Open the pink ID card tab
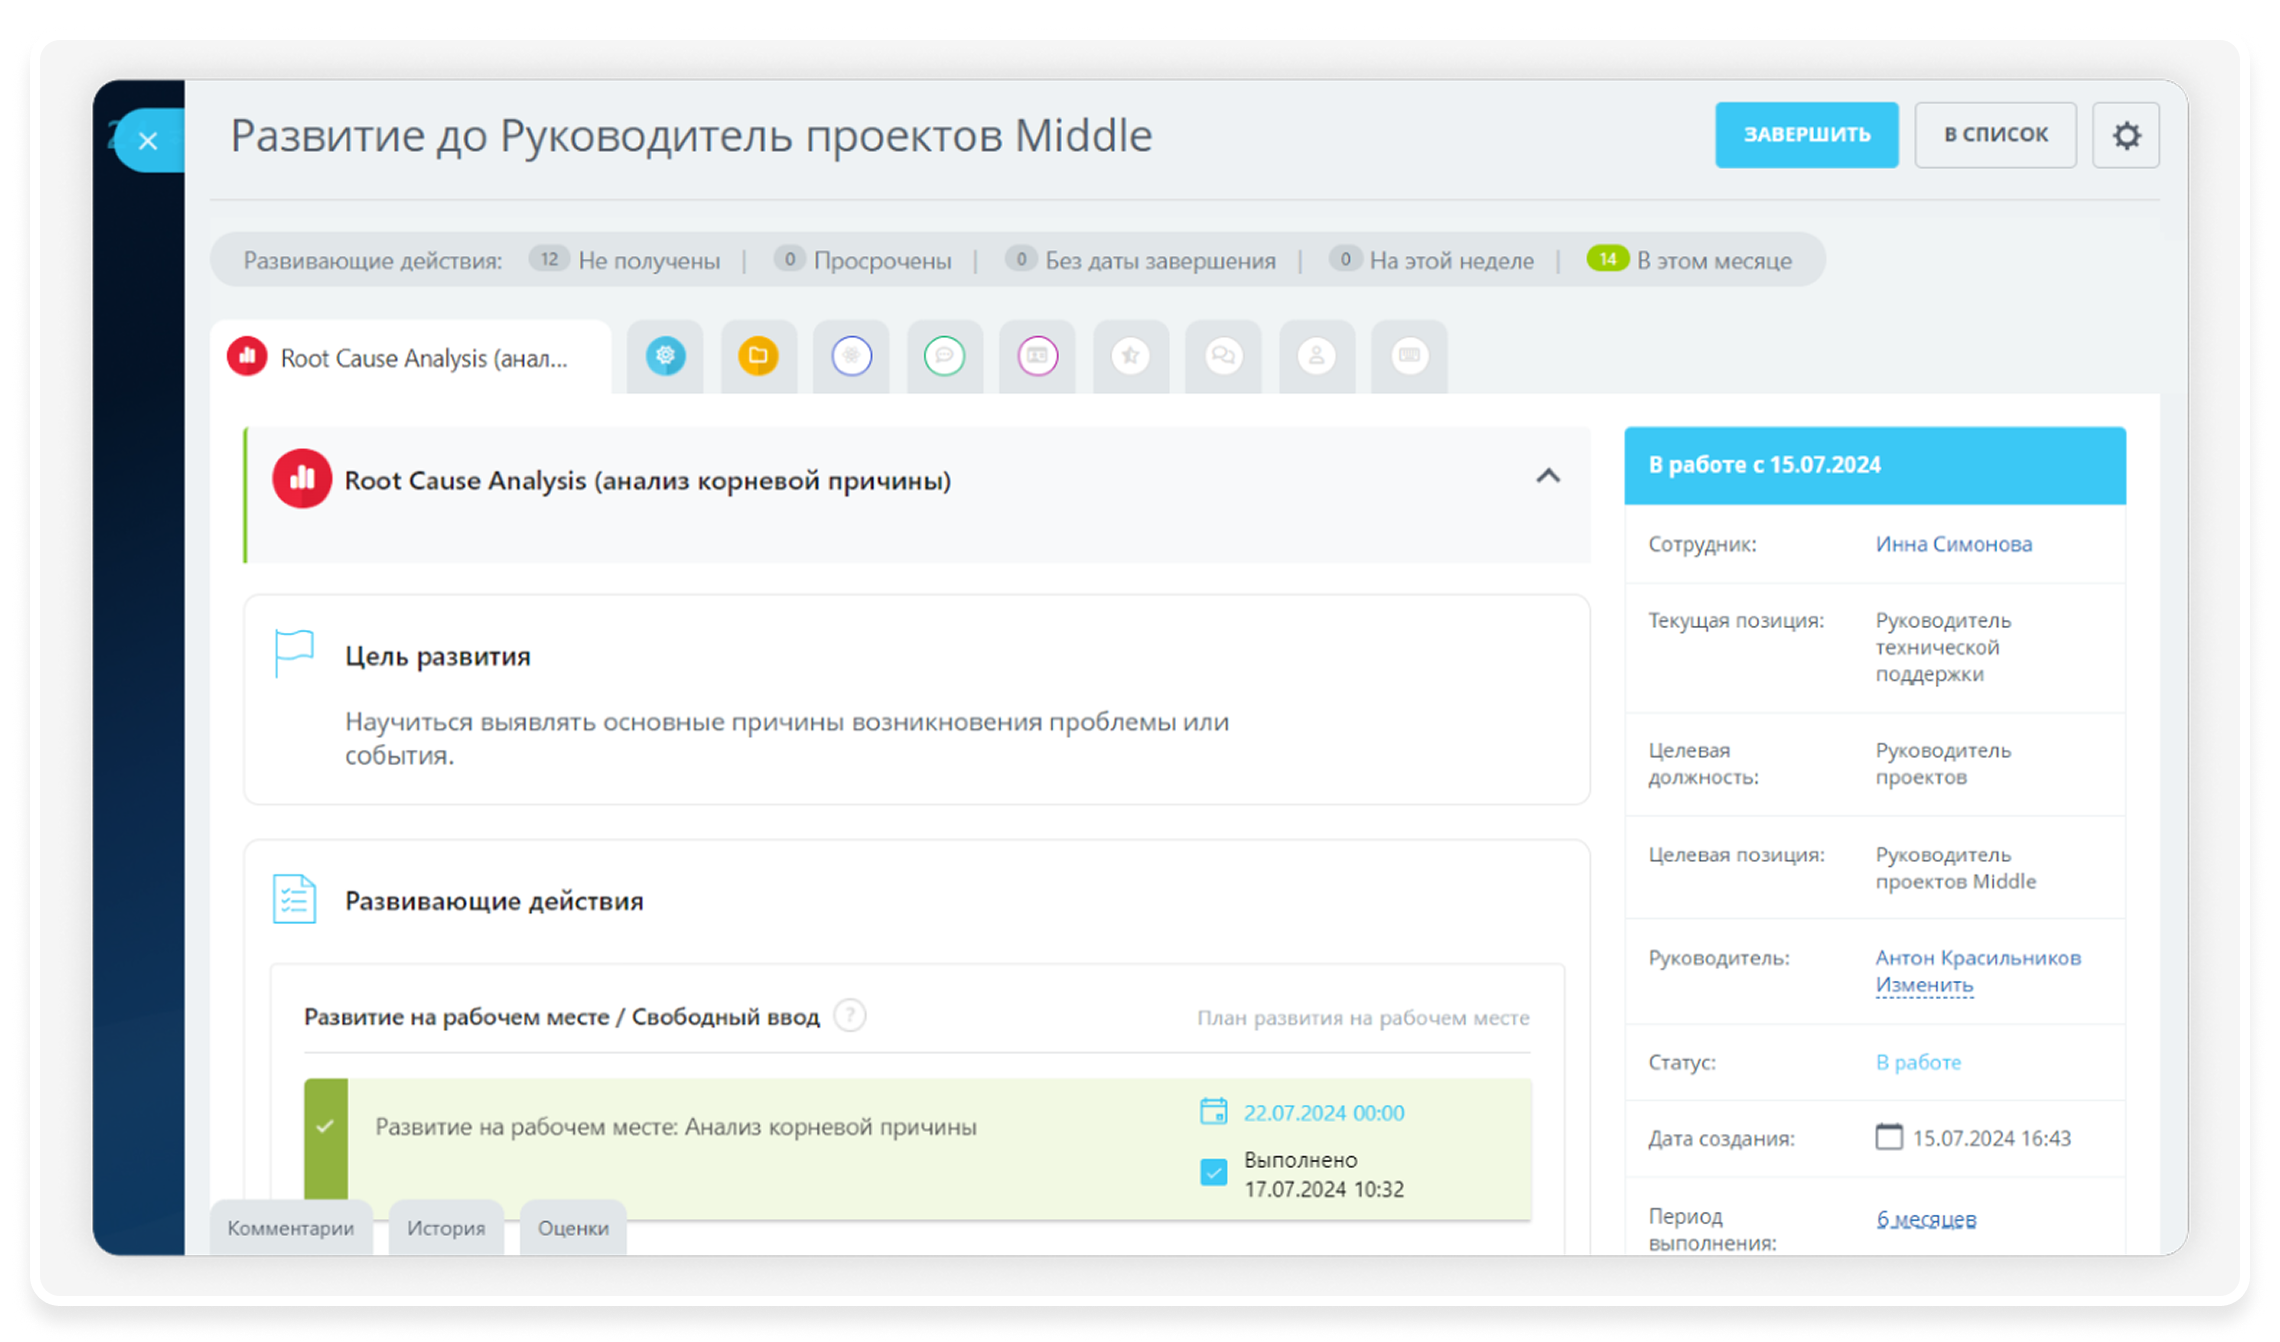The height and width of the screenshot is (1342, 2280). coord(1037,356)
